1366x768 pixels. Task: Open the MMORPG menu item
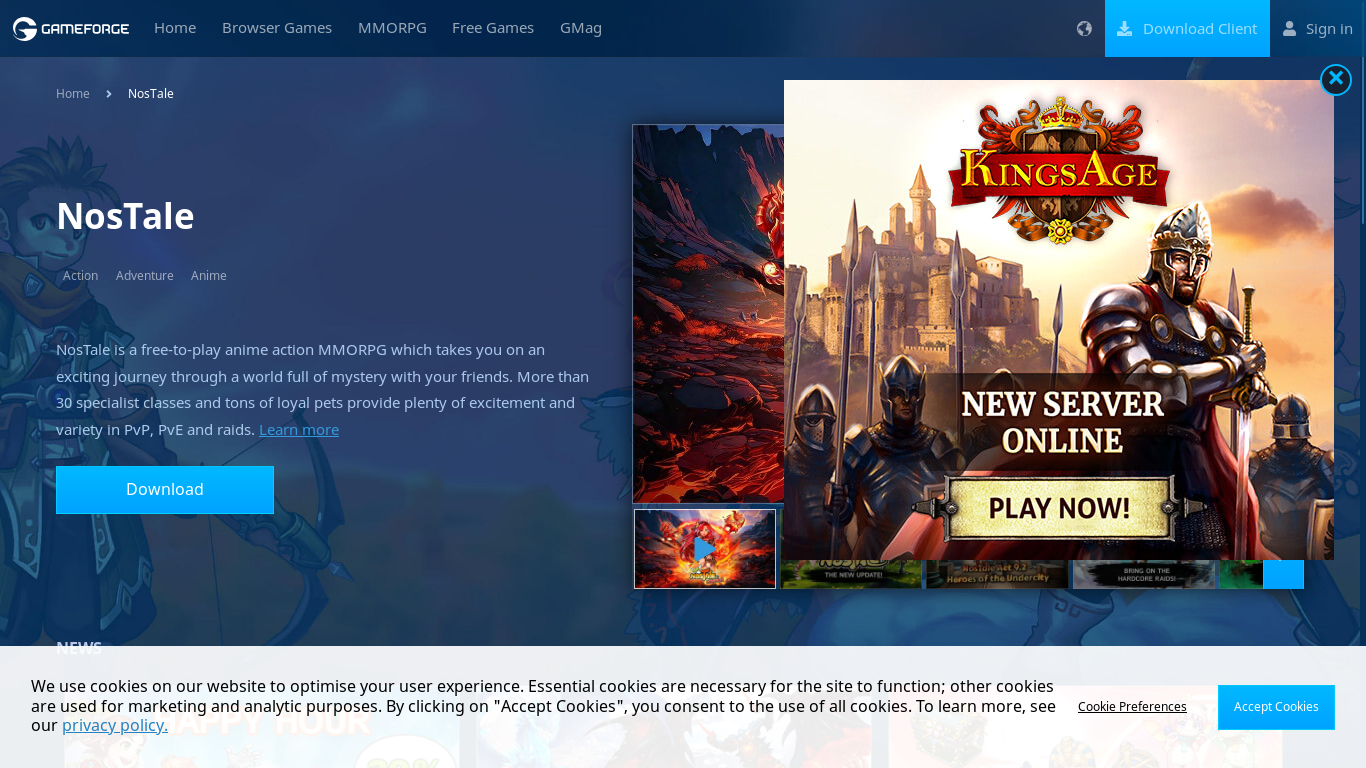[x=392, y=28]
